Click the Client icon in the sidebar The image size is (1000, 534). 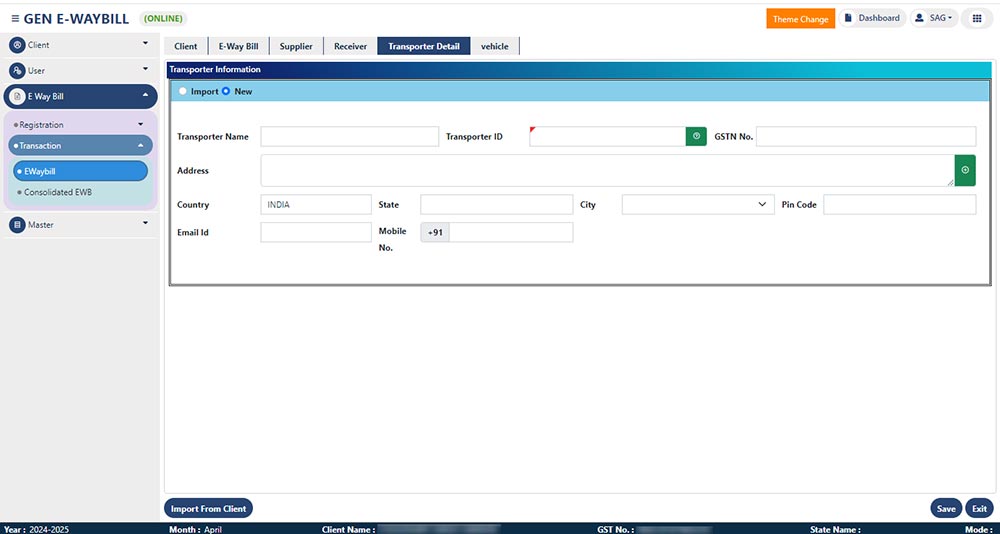click(17, 45)
